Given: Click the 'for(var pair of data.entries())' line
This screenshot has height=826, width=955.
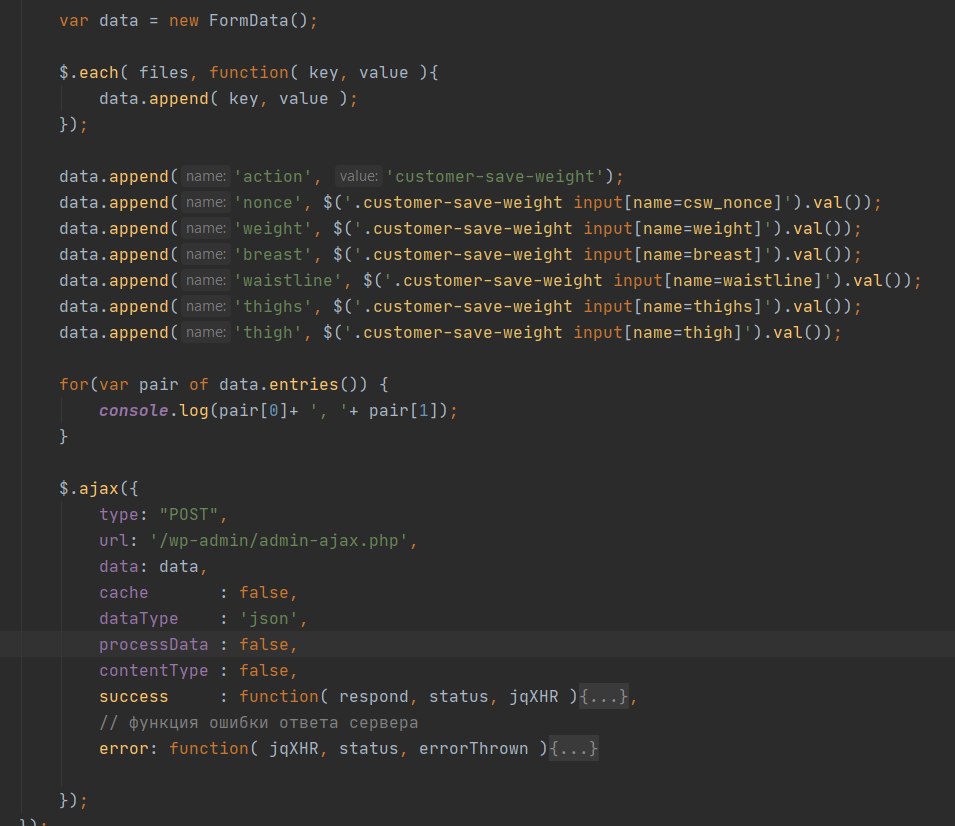Looking at the screenshot, I should (x=224, y=384).
